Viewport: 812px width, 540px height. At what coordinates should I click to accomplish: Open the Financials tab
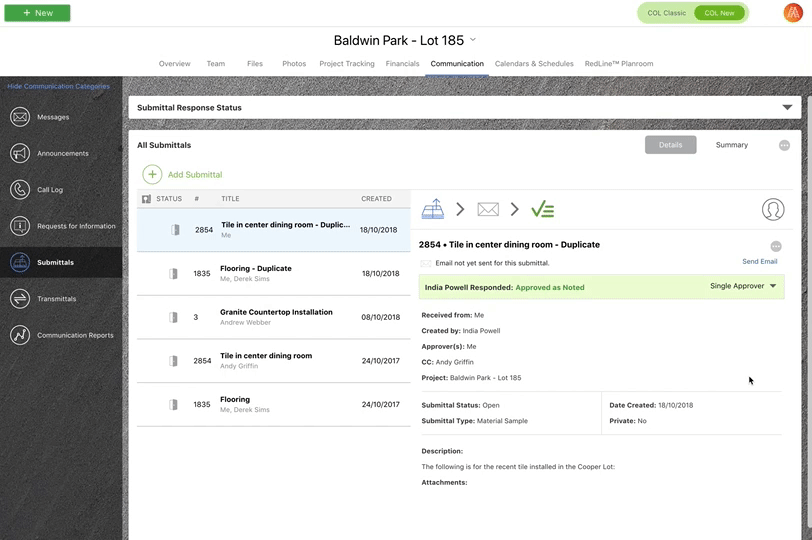(x=402, y=64)
